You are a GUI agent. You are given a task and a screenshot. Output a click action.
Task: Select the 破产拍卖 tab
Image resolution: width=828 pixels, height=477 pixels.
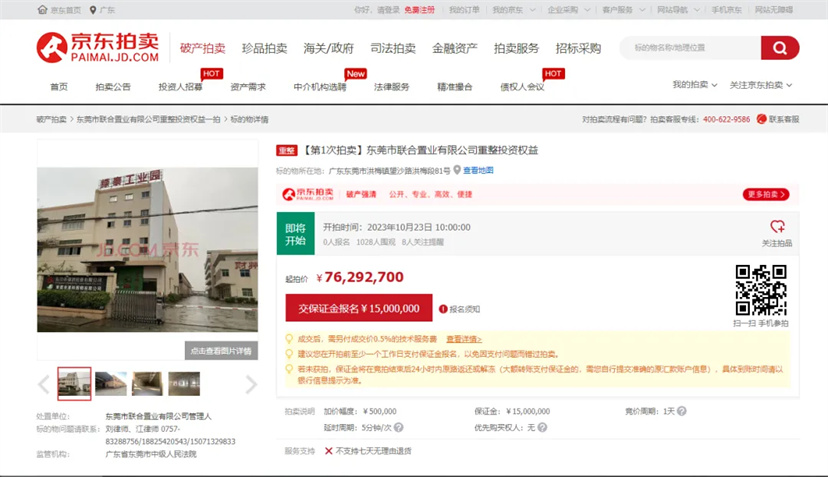pos(203,48)
